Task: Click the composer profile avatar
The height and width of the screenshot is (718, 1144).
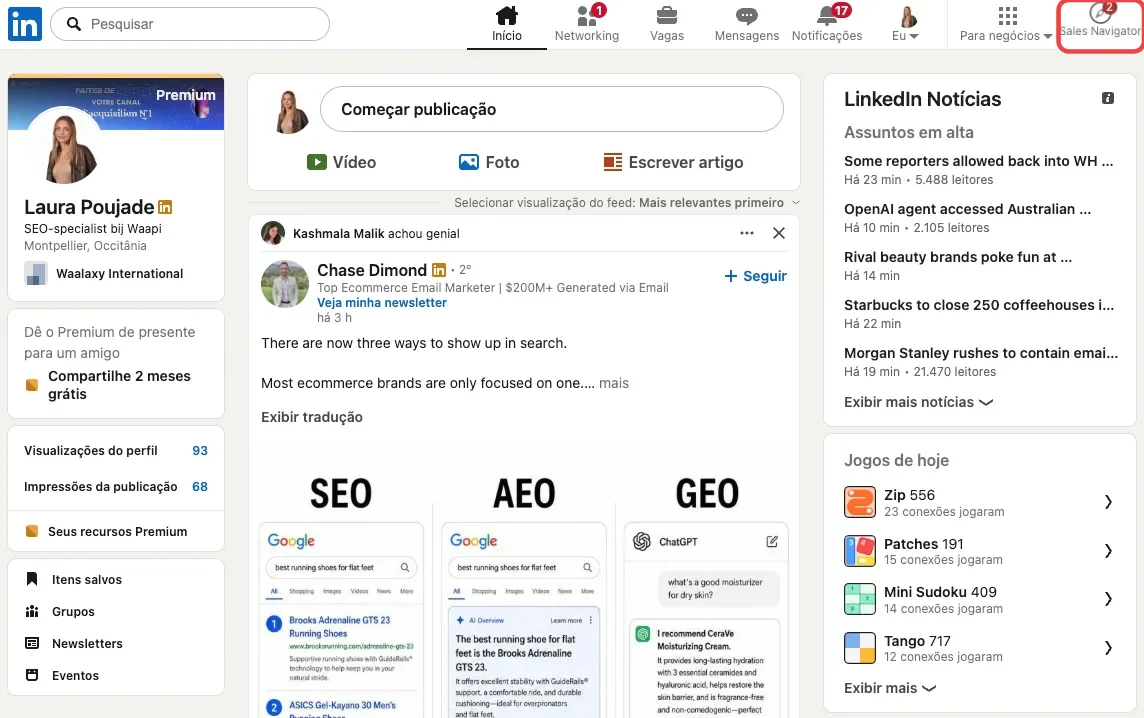Action: 291,111
